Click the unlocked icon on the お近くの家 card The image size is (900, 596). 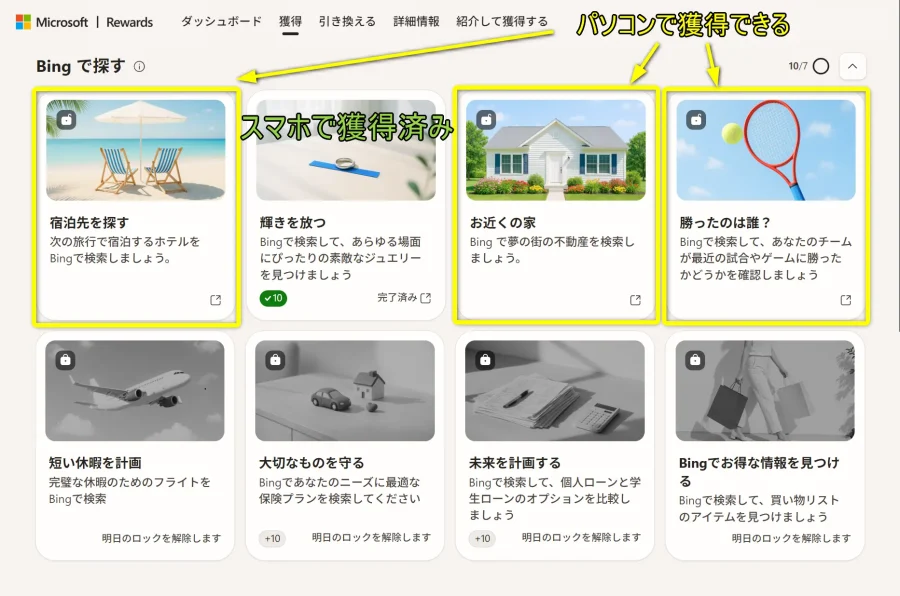486,119
